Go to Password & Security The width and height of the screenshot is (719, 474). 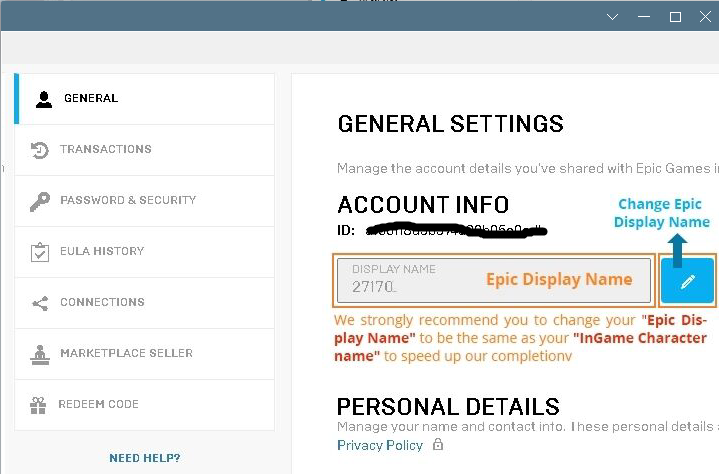tap(144, 201)
